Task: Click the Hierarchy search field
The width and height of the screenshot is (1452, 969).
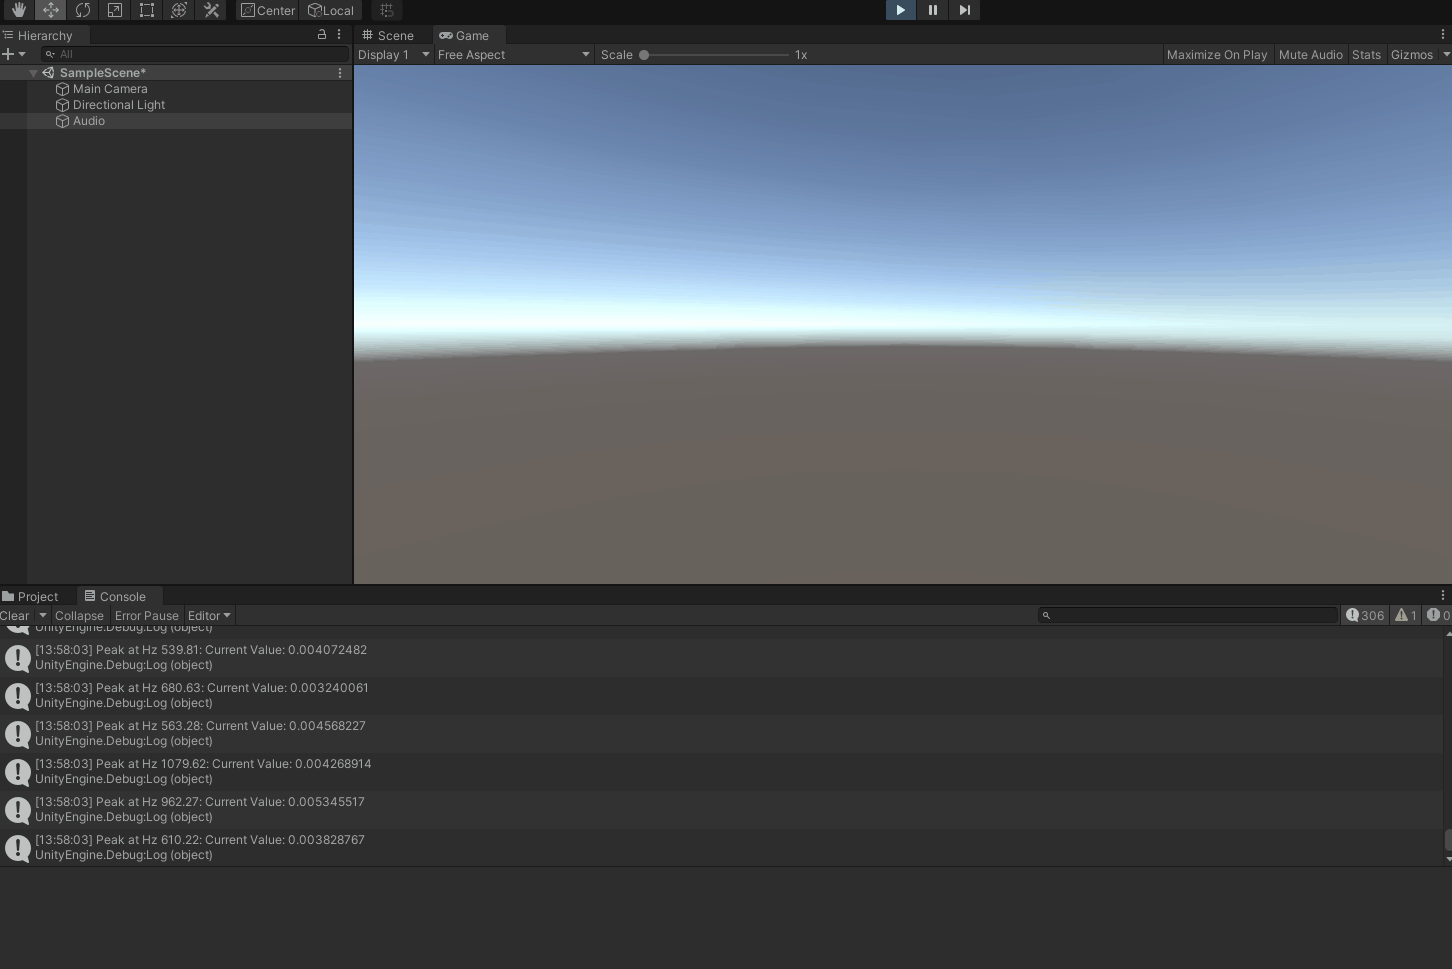Action: tap(194, 54)
